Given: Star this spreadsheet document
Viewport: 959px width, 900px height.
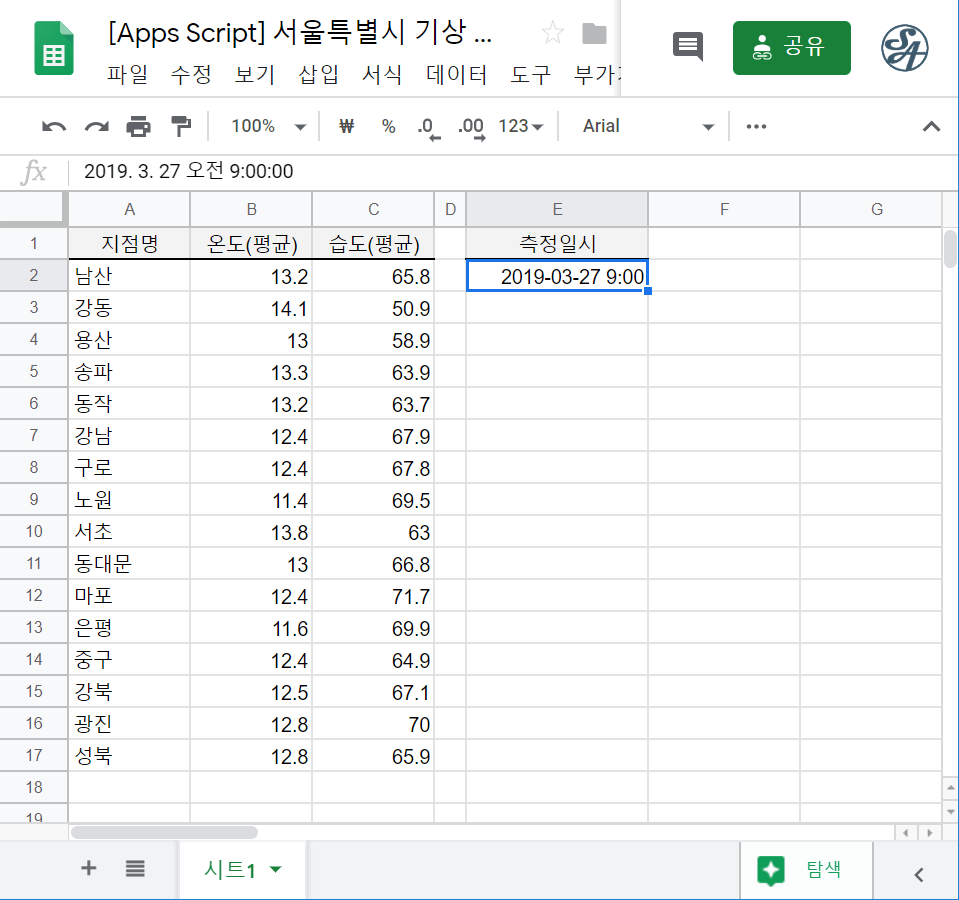Looking at the screenshot, I should 552,34.
